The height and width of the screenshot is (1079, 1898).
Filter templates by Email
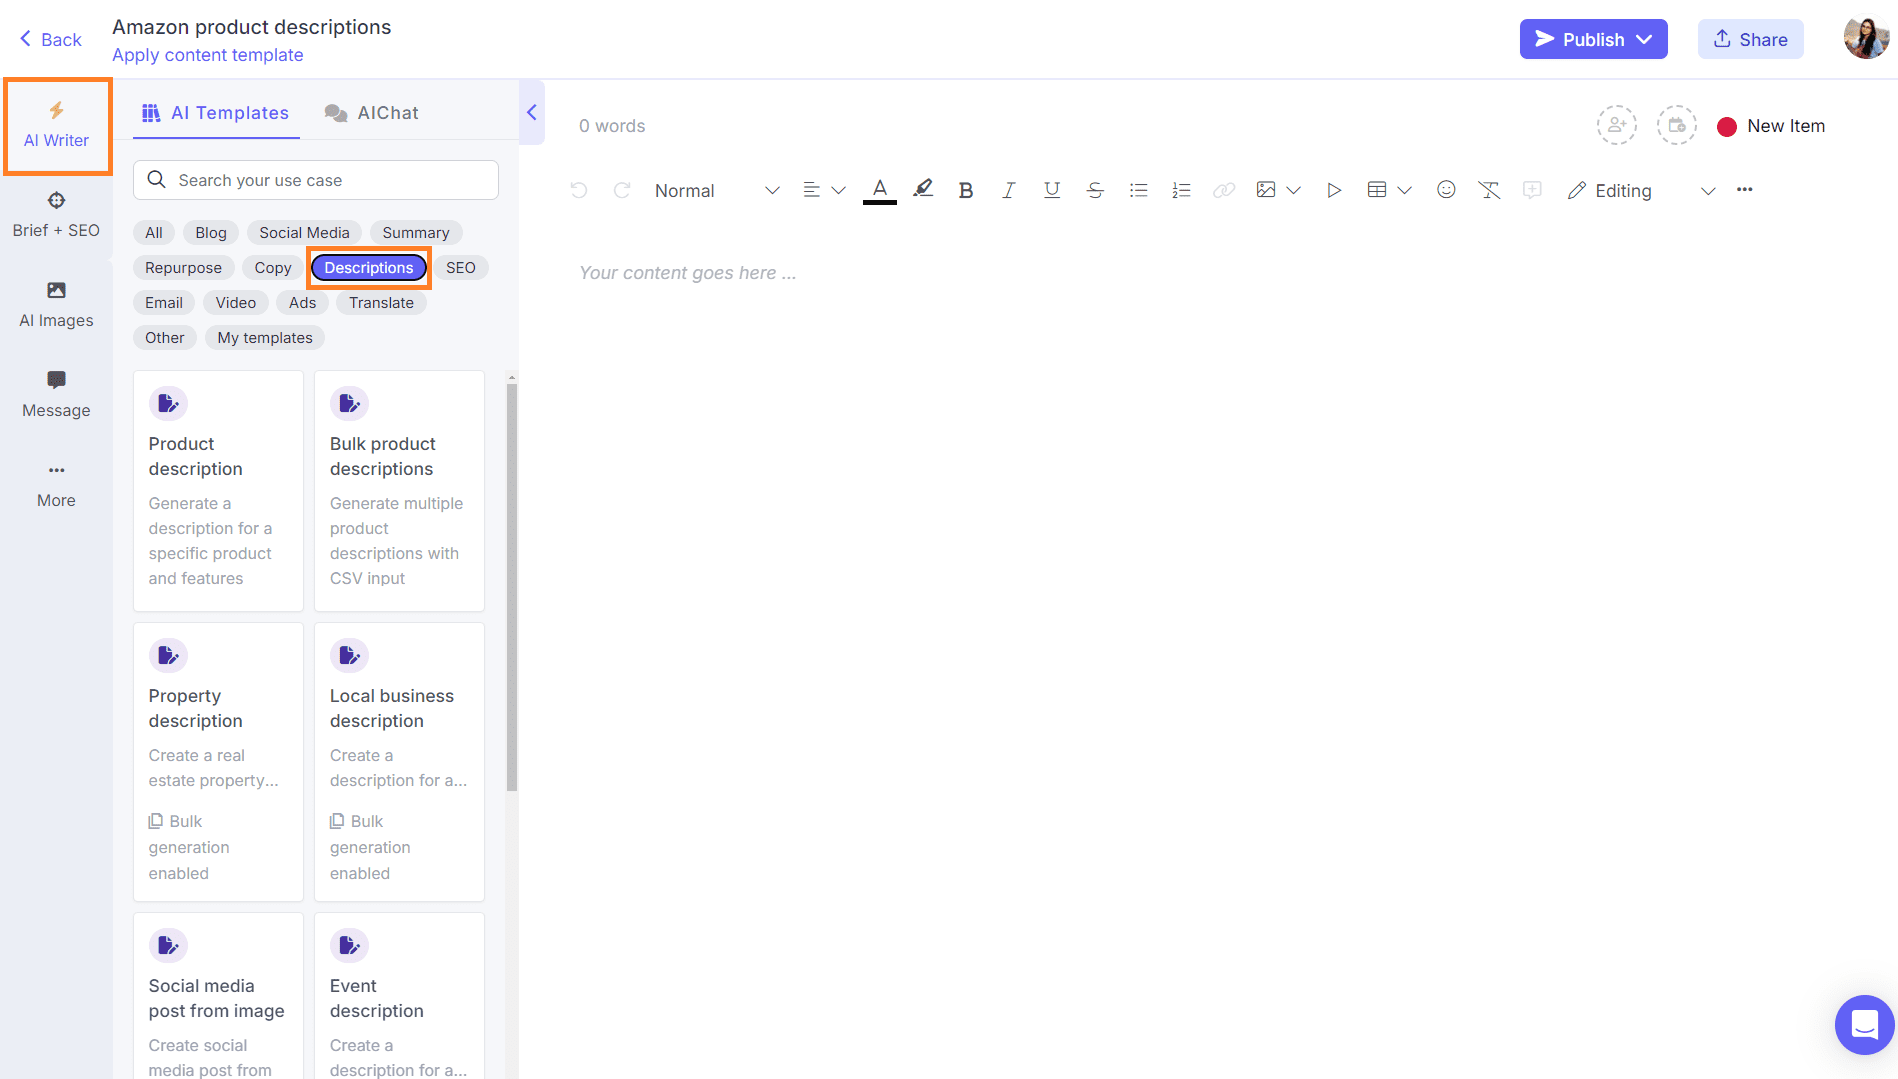(x=164, y=302)
